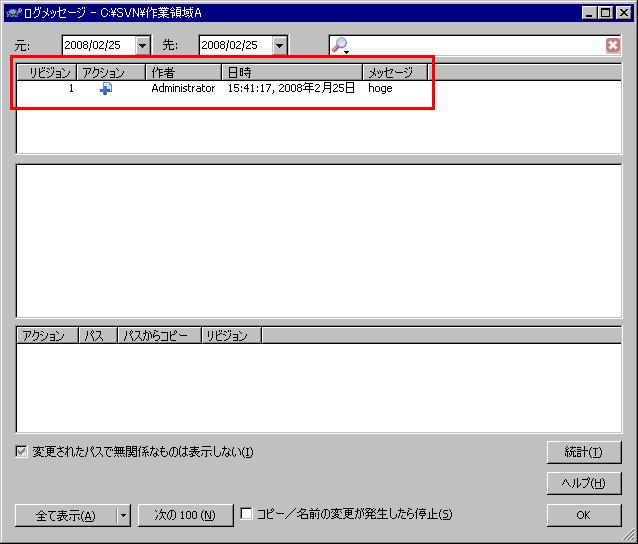Sort by アクション column header in log list
This screenshot has height=544, width=638.
(111, 72)
